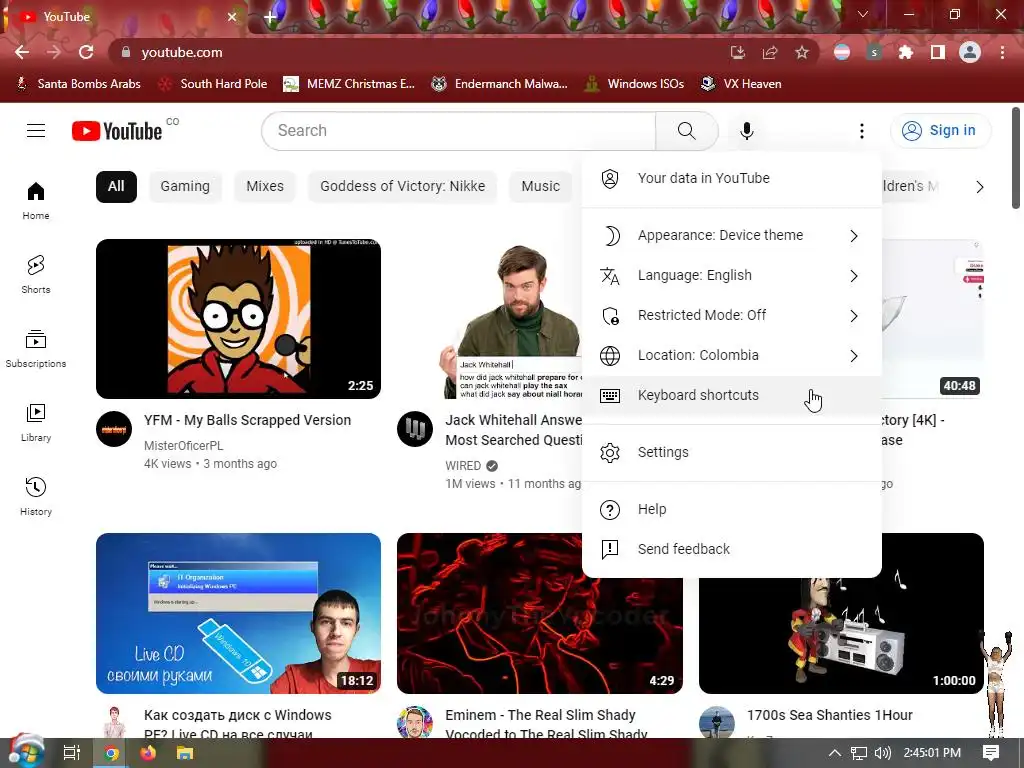Toggle the YouTube three-dot settings menu
This screenshot has height=768, width=1024.
tap(861, 131)
